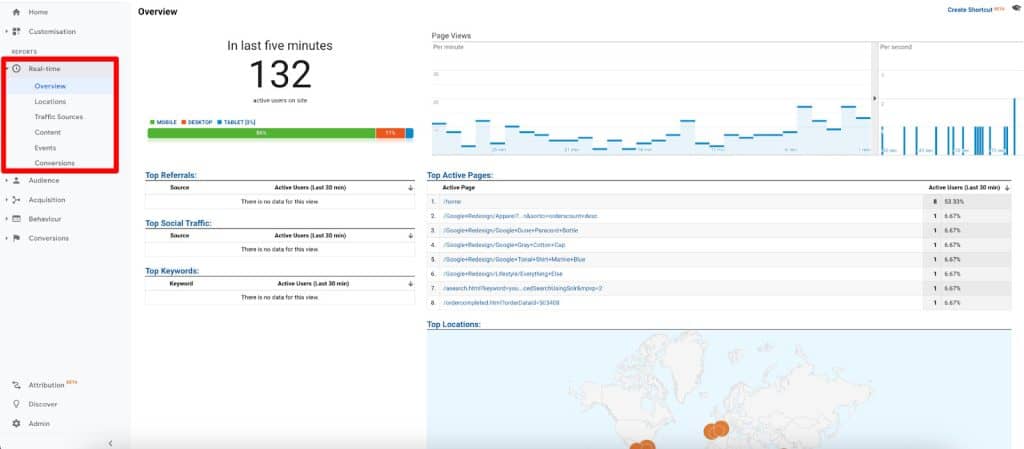This screenshot has width=1024, height=449.
Task: Click the orange desktop segment of device bar
Action: pos(391,133)
